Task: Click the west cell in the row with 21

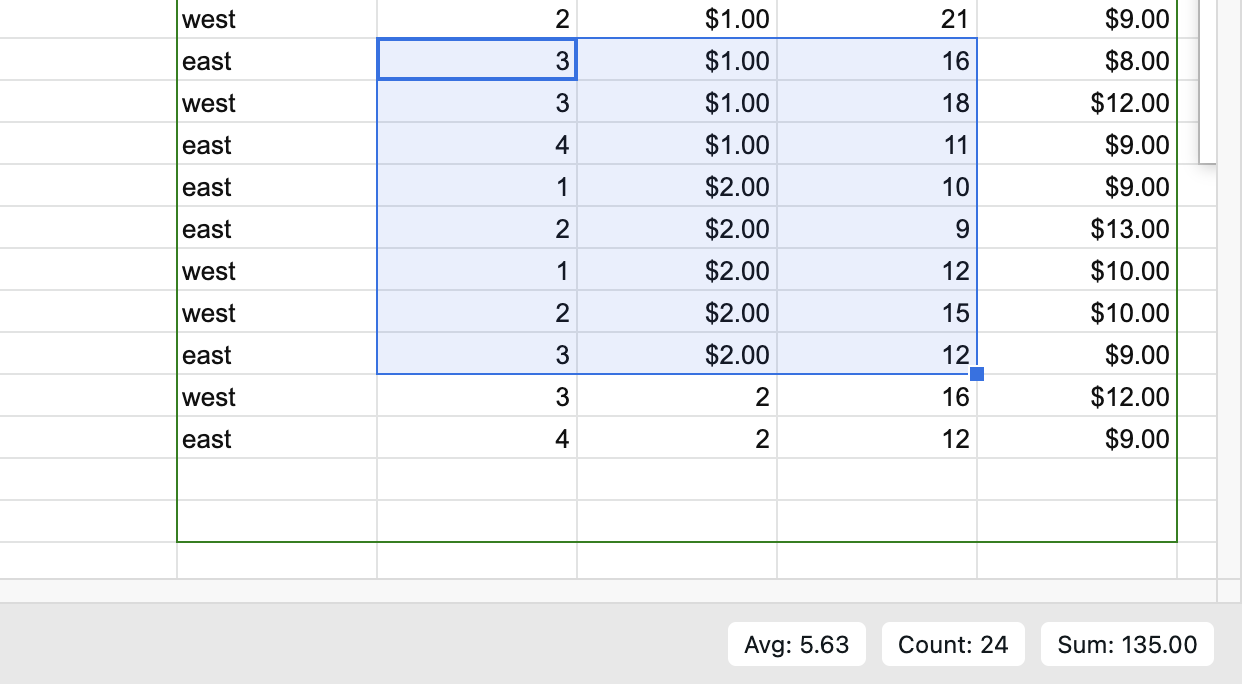Action: 277,19
